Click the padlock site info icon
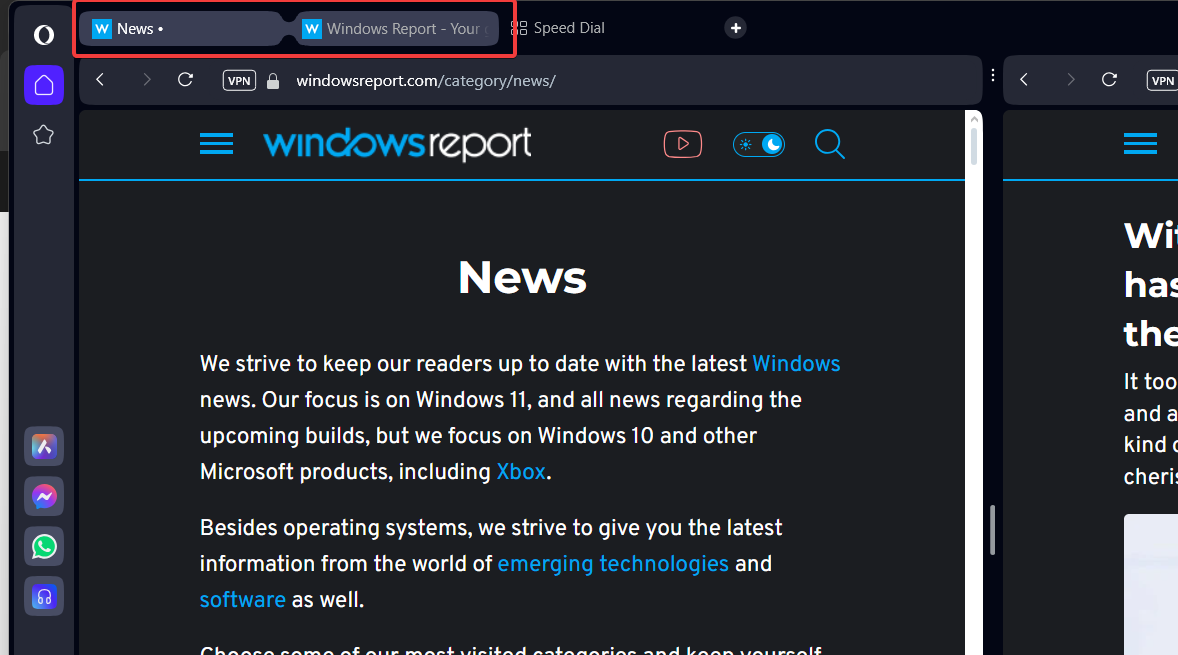The width and height of the screenshot is (1178, 655). [273, 80]
